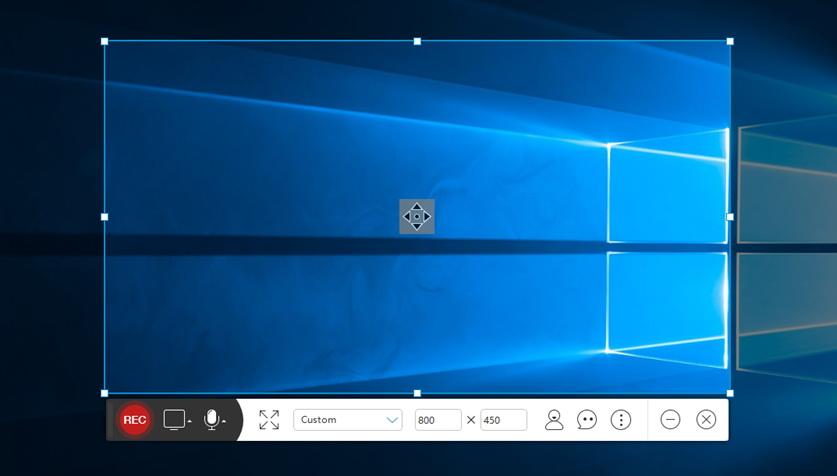Start recording with the red REC button
This screenshot has height=476, width=837.
[x=134, y=420]
